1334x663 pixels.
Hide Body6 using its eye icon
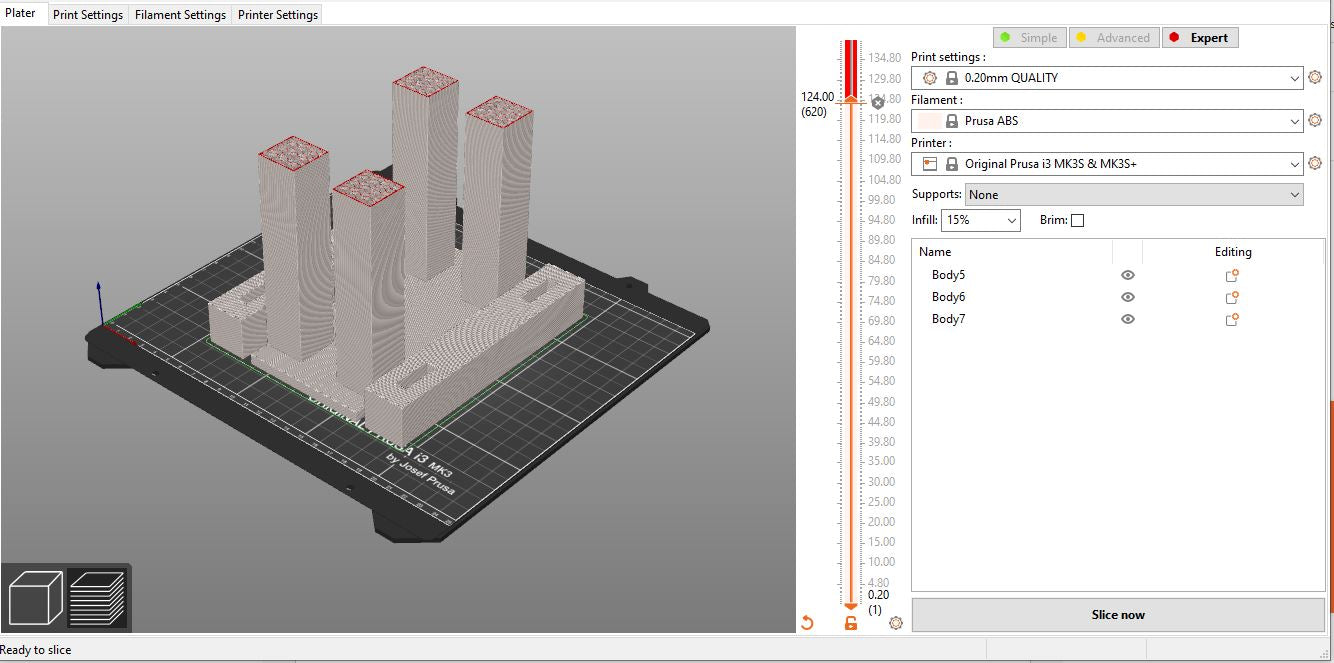click(1128, 297)
